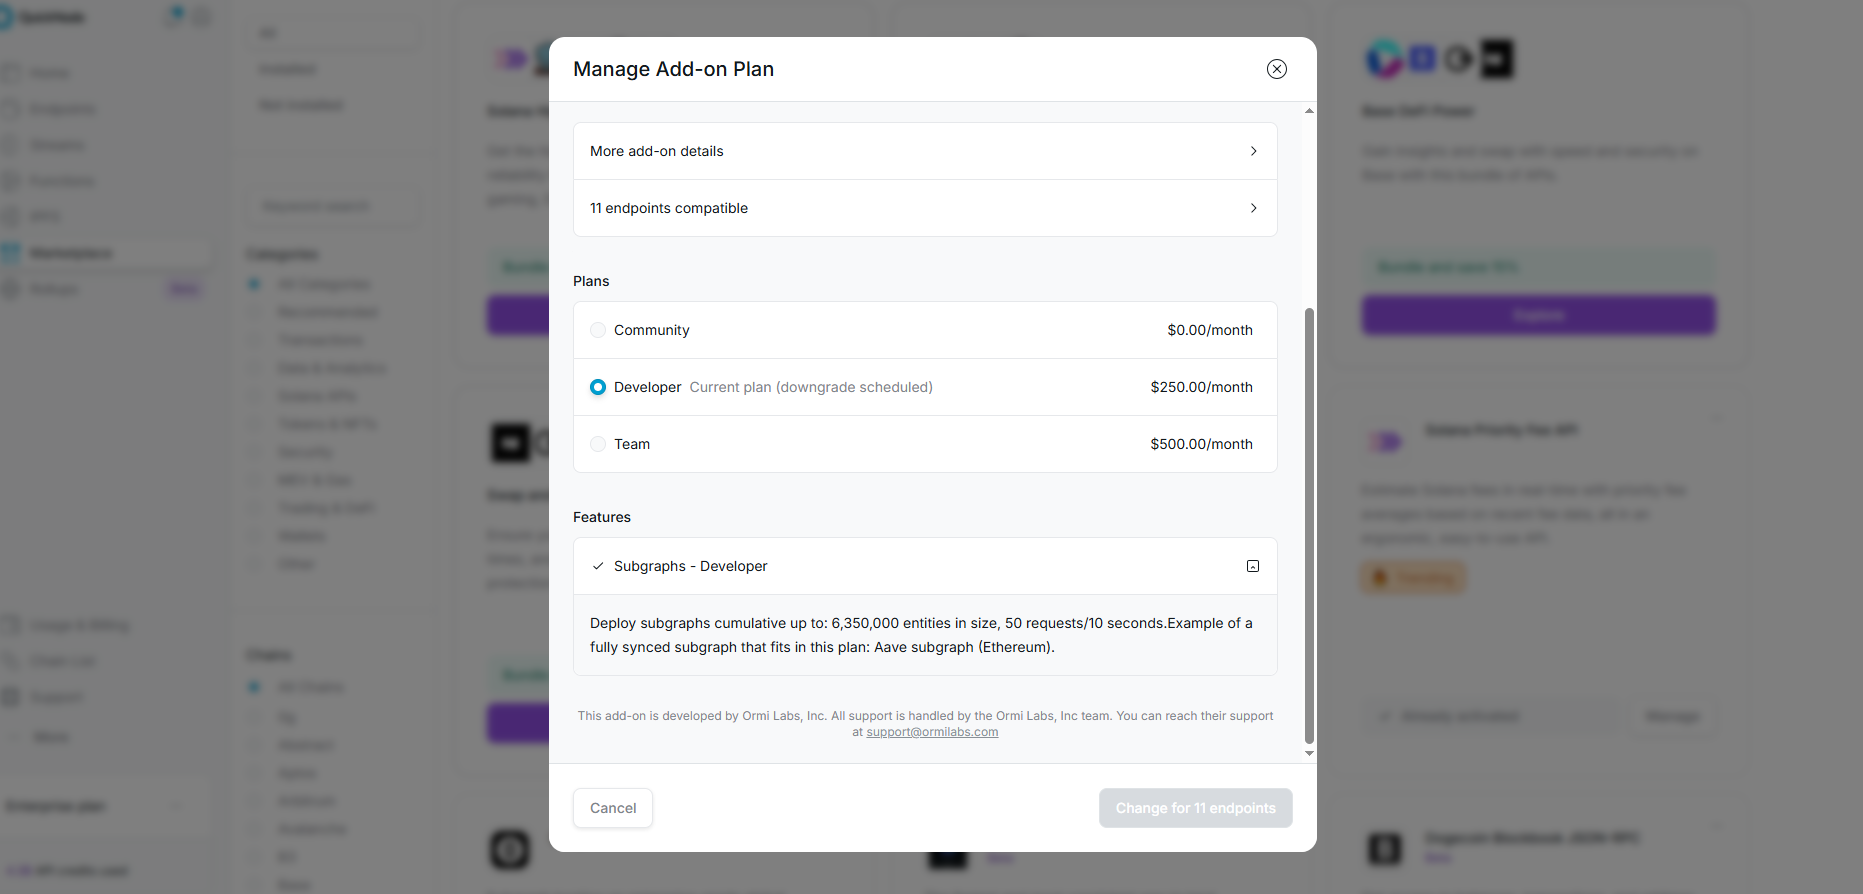Click the dialog scrollbar down arrow
The height and width of the screenshot is (894, 1863).
click(x=1309, y=753)
